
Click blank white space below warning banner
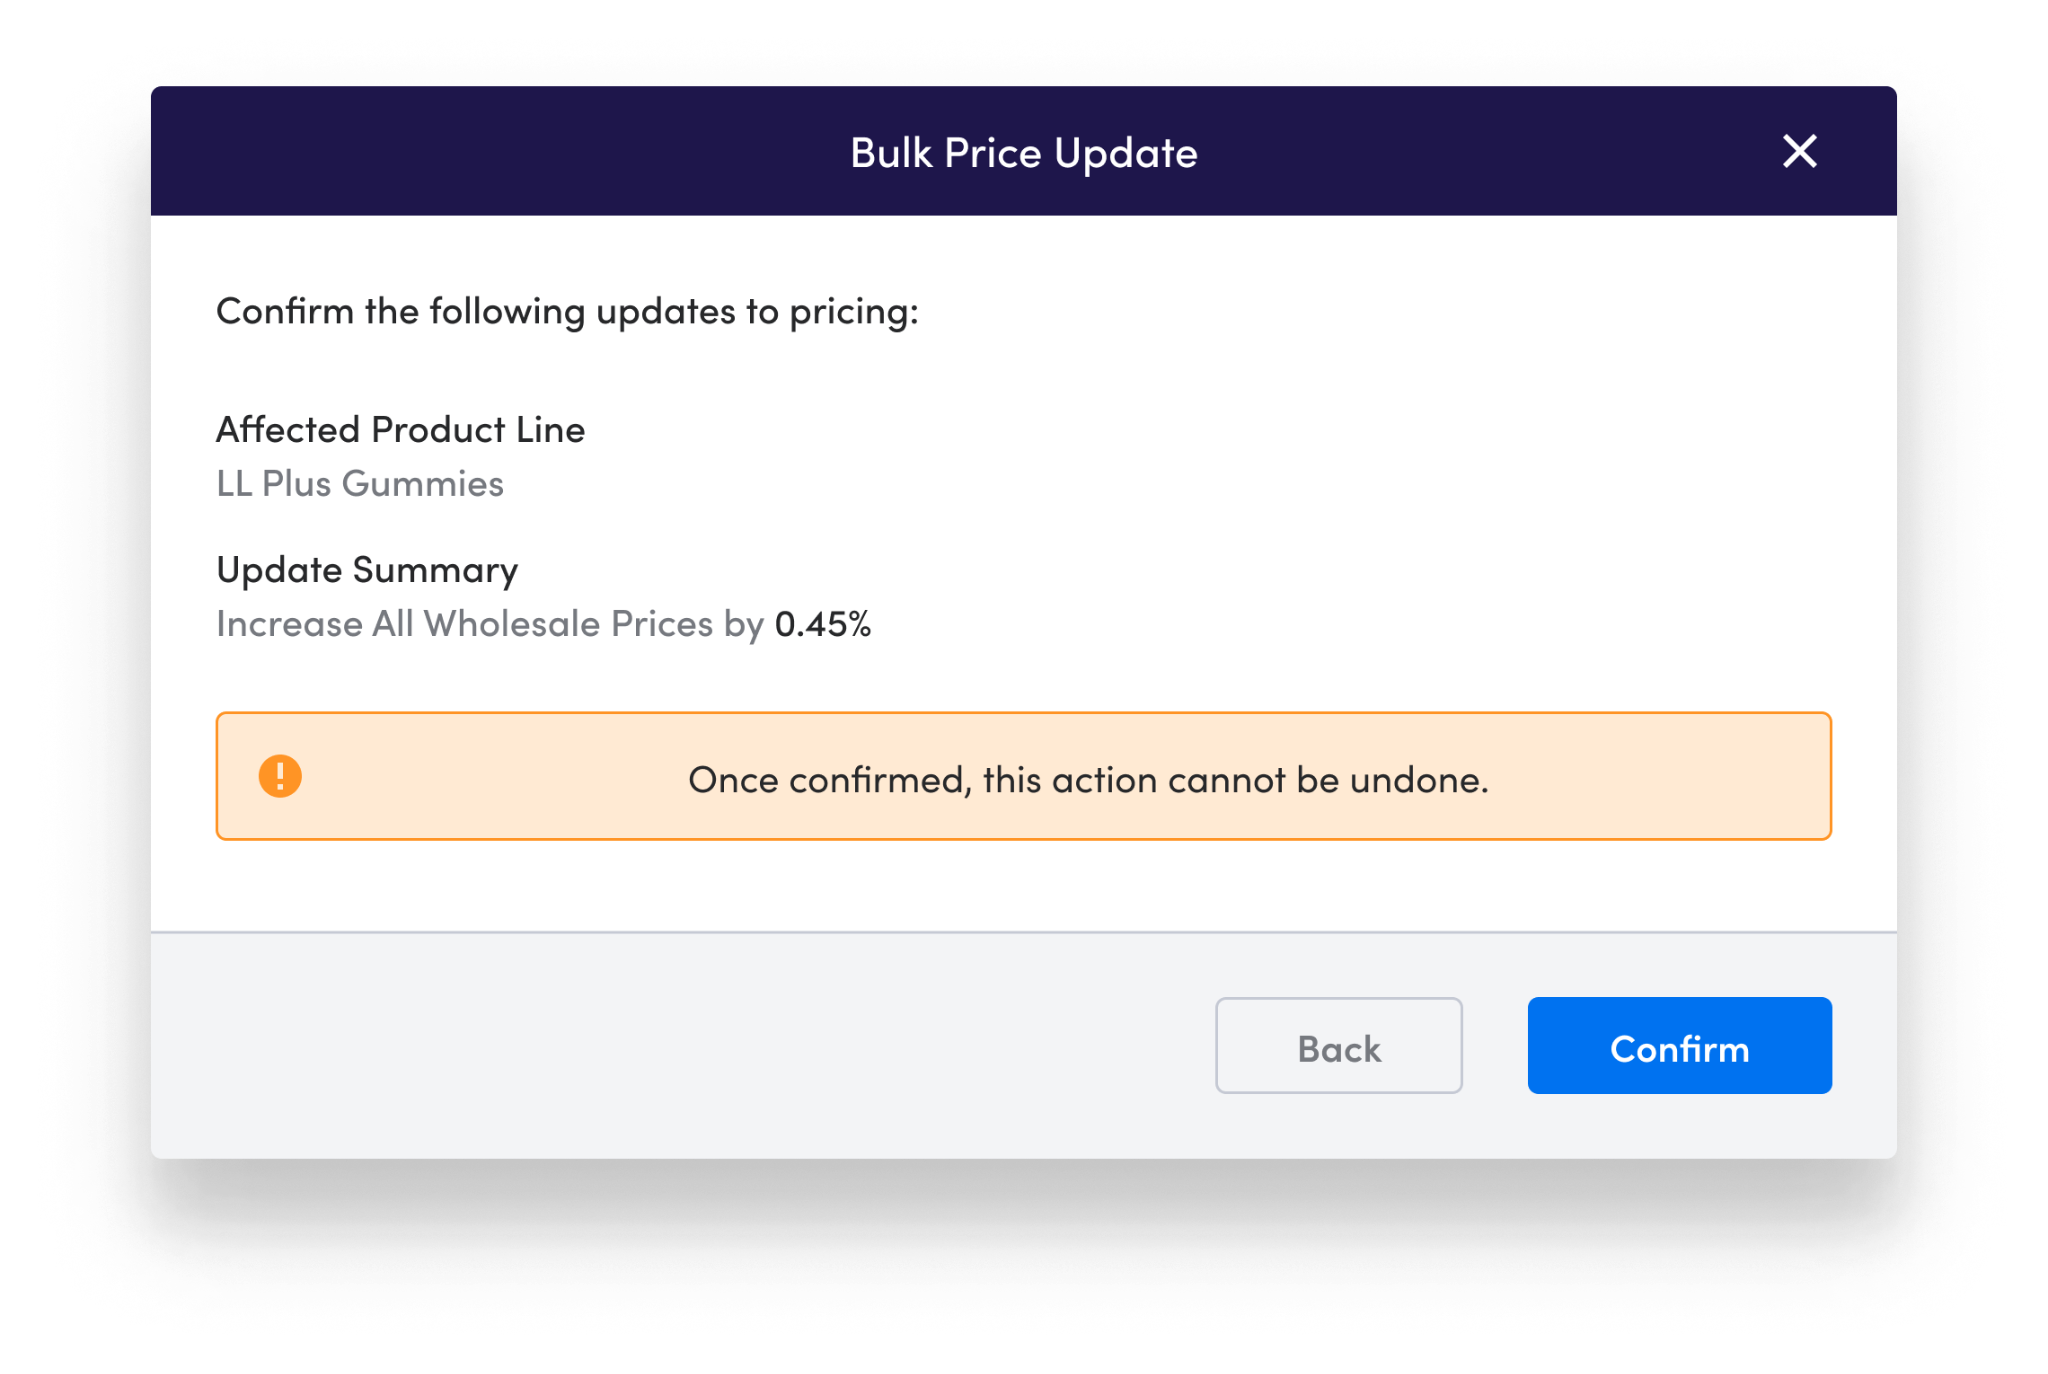pyautogui.click(x=1024, y=886)
